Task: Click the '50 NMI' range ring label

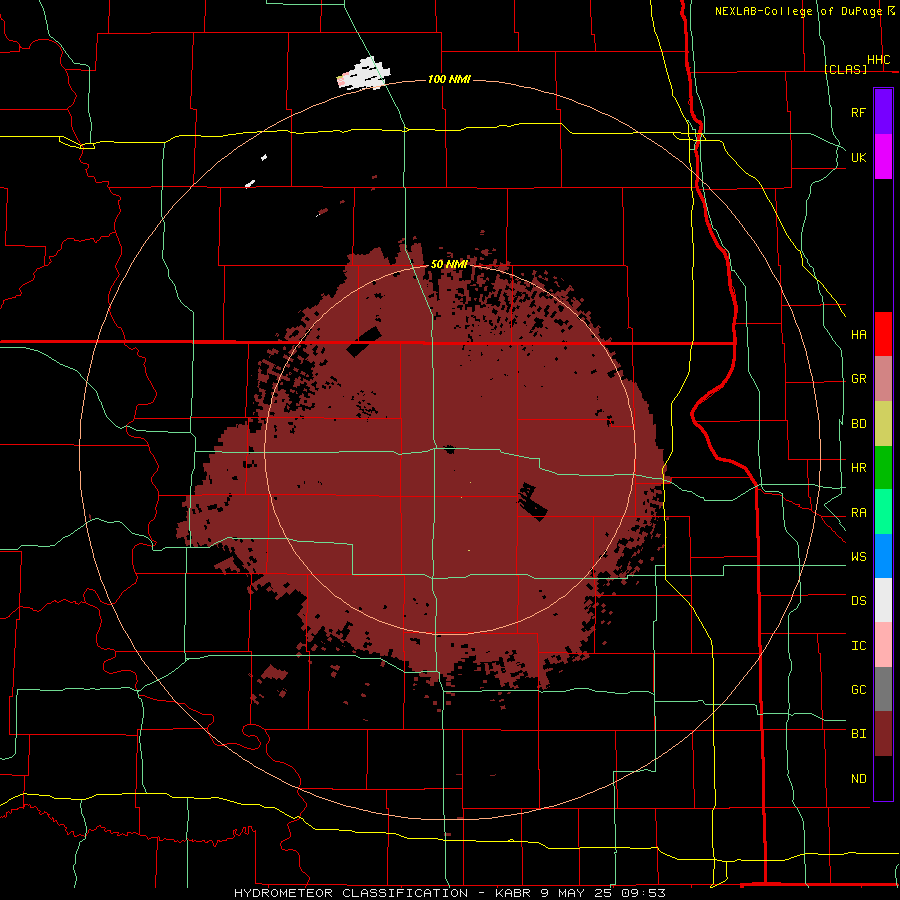Action: (449, 264)
